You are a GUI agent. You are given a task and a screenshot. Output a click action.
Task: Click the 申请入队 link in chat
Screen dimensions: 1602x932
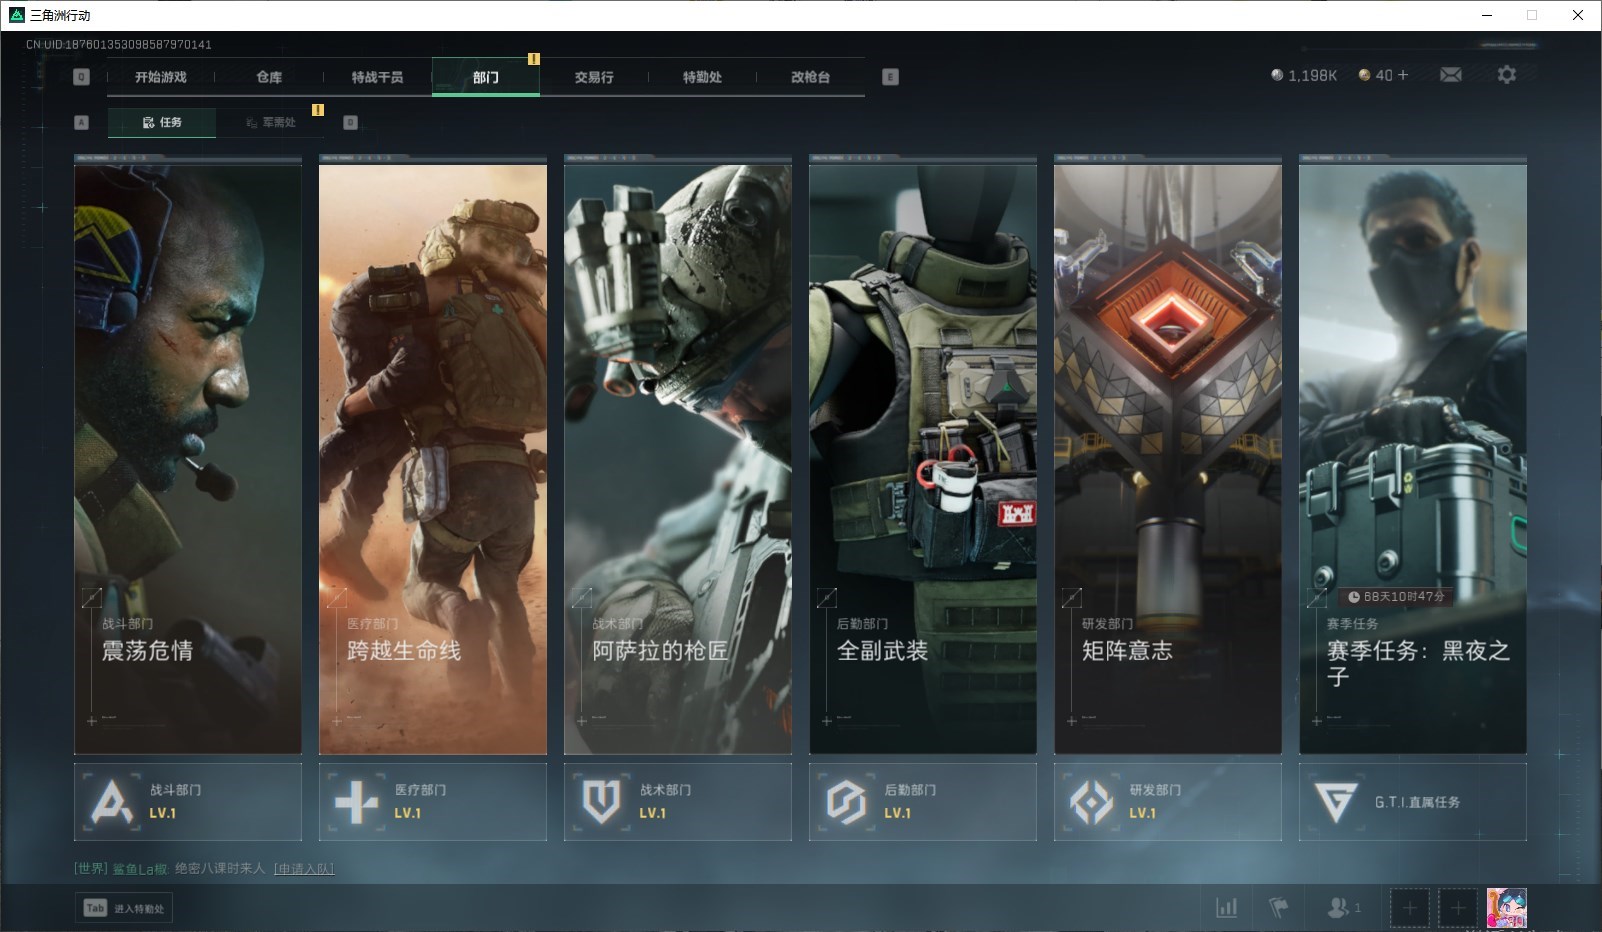pos(304,868)
